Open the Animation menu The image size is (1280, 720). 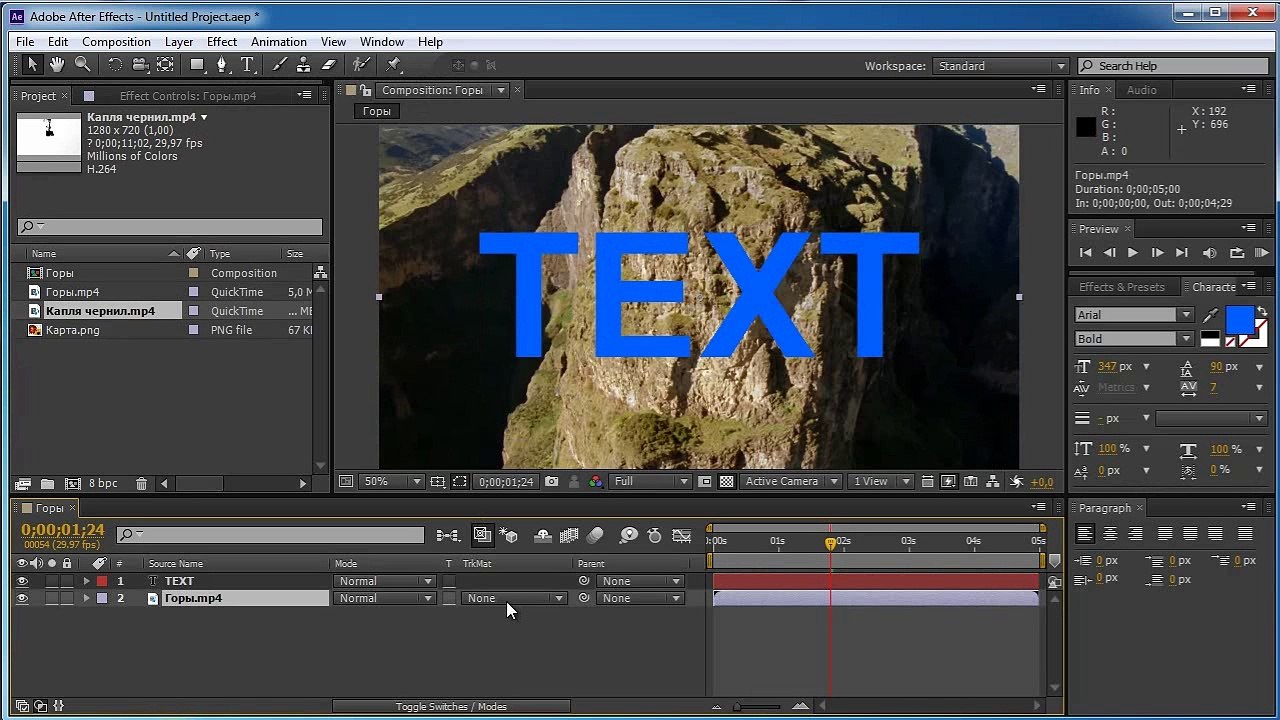pos(278,42)
